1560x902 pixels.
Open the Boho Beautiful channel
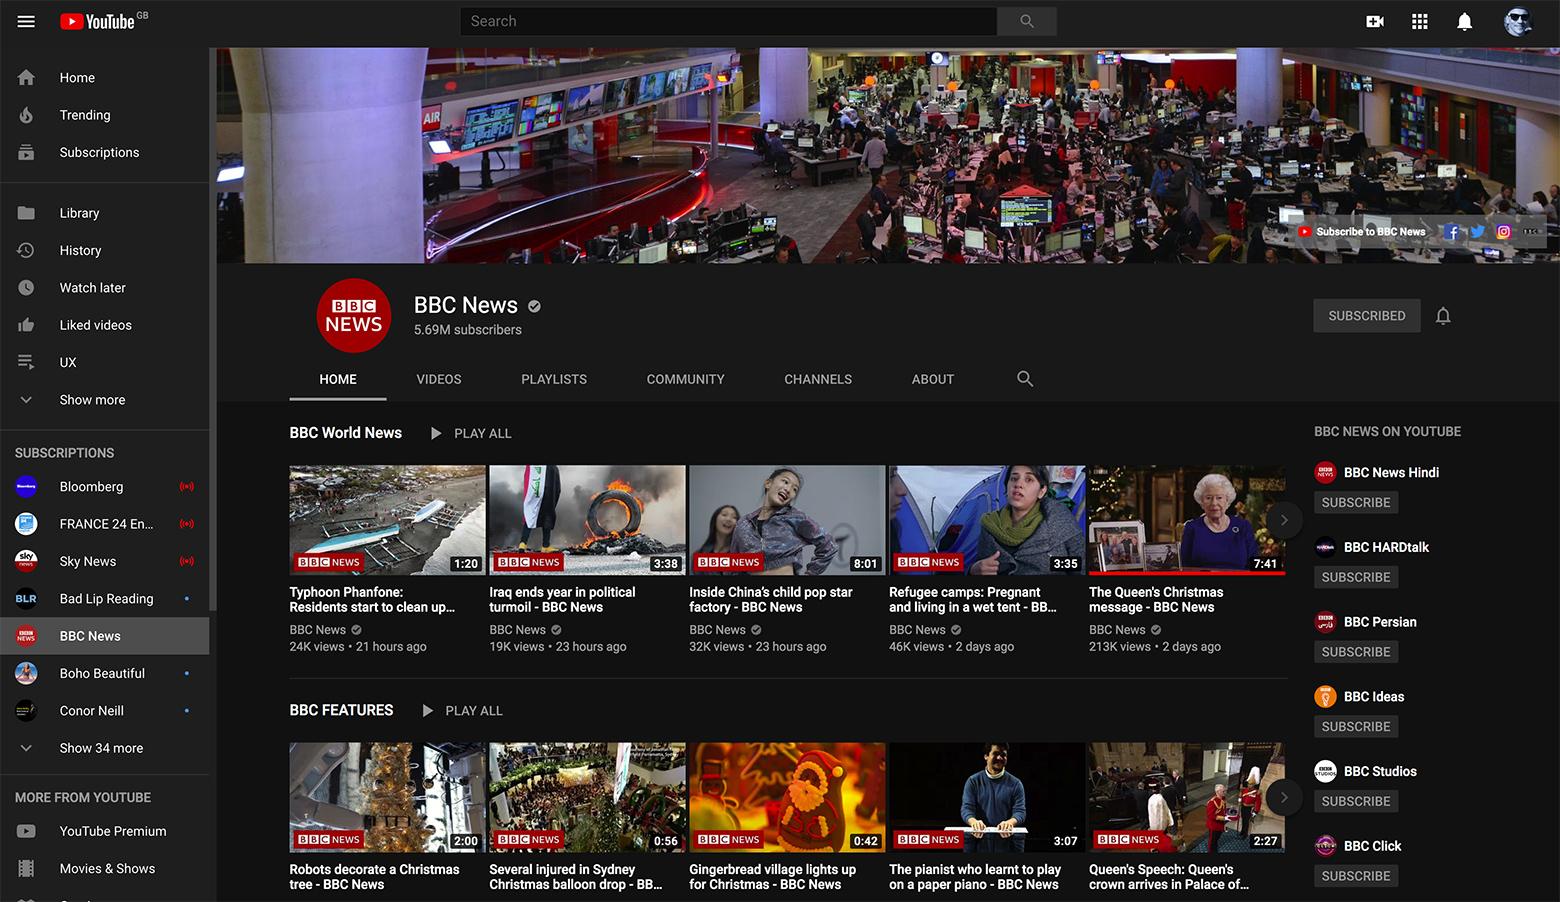[105, 673]
